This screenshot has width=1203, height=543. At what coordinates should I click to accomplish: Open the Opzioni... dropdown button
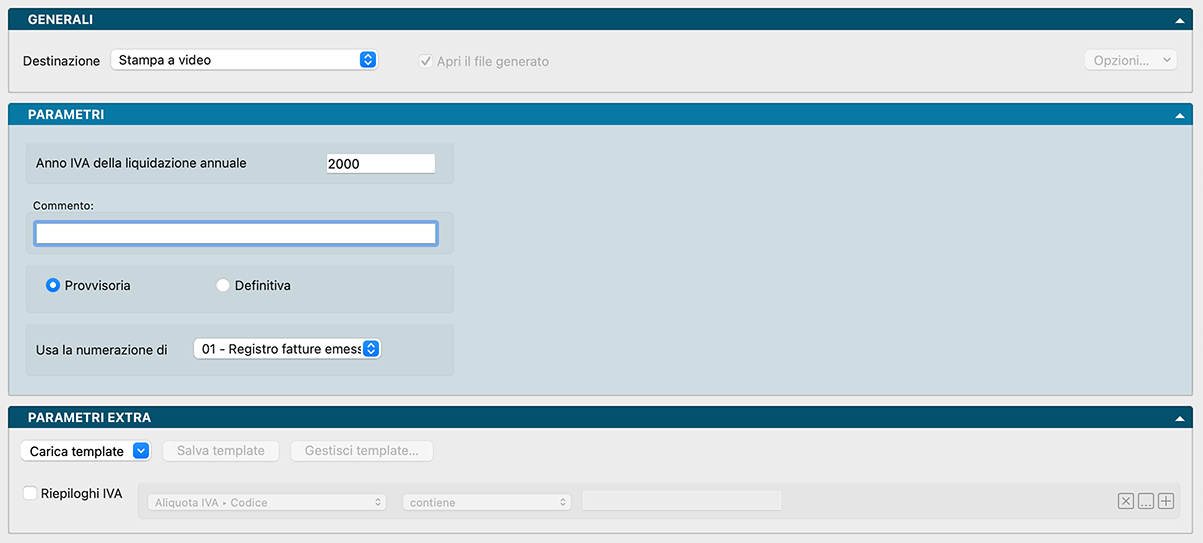(1130, 60)
